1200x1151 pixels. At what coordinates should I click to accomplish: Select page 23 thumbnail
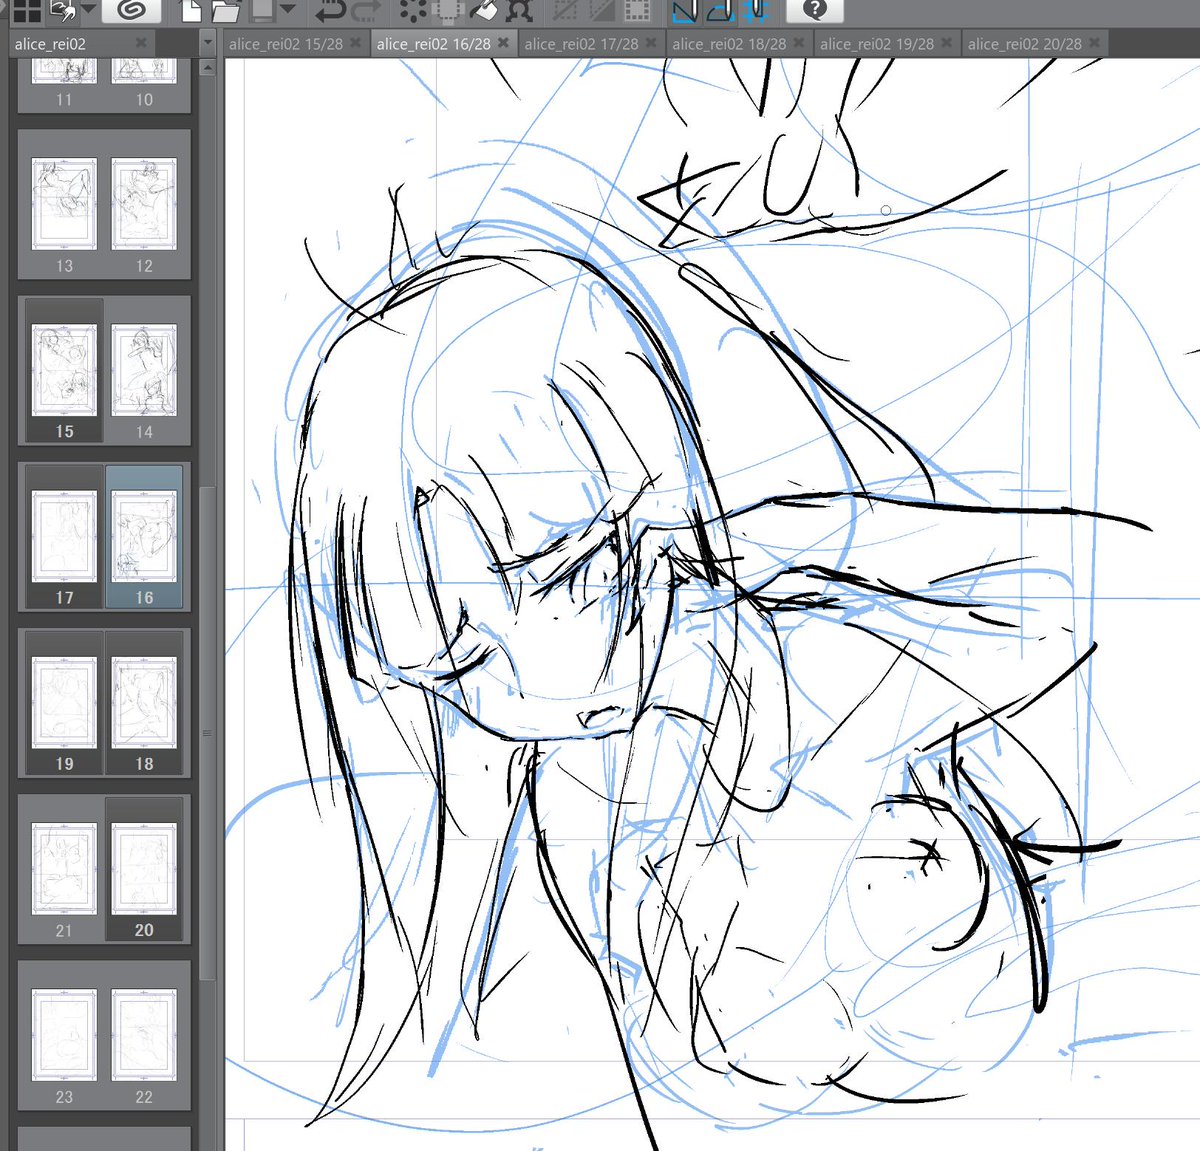pos(64,1034)
